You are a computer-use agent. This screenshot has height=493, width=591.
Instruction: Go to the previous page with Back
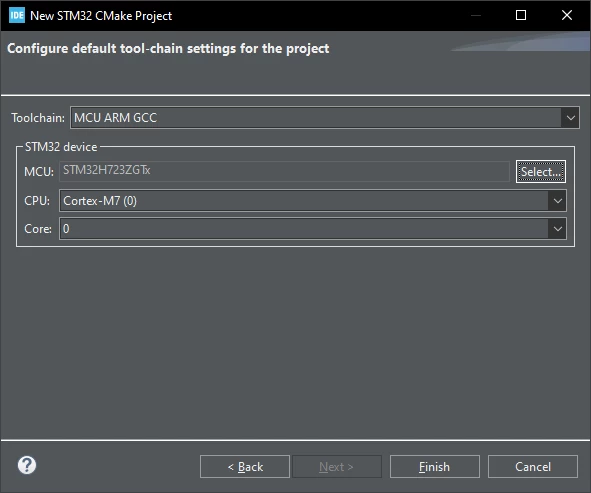click(245, 467)
